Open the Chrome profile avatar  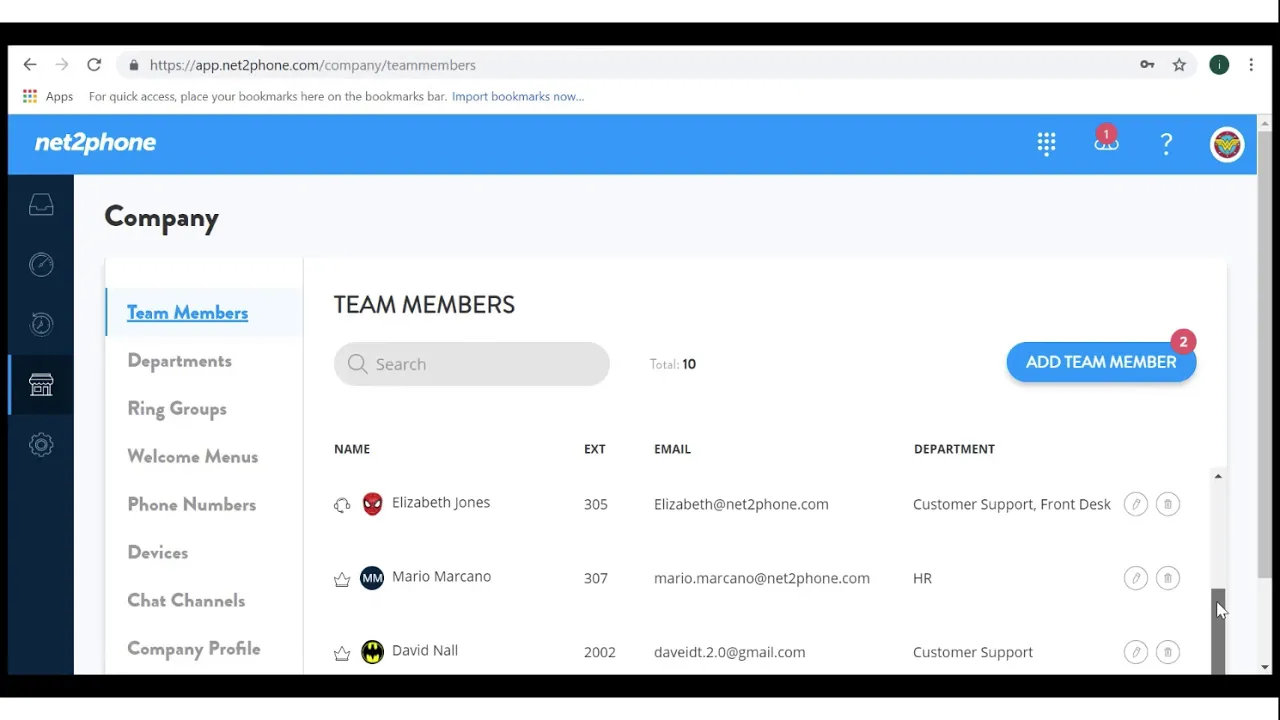click(x=1219, y=65)
